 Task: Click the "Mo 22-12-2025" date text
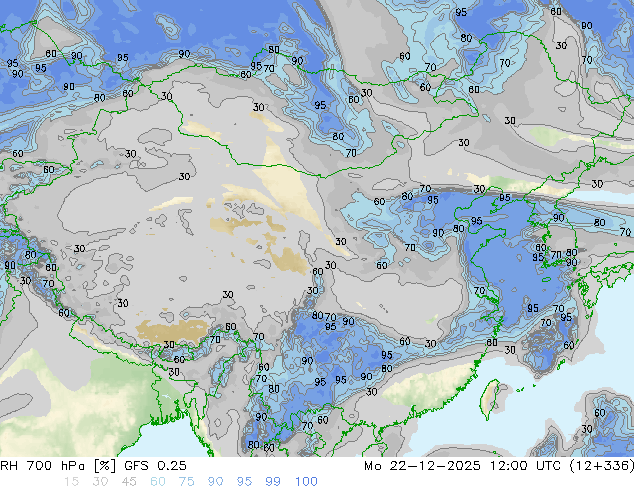pos(422,466)
